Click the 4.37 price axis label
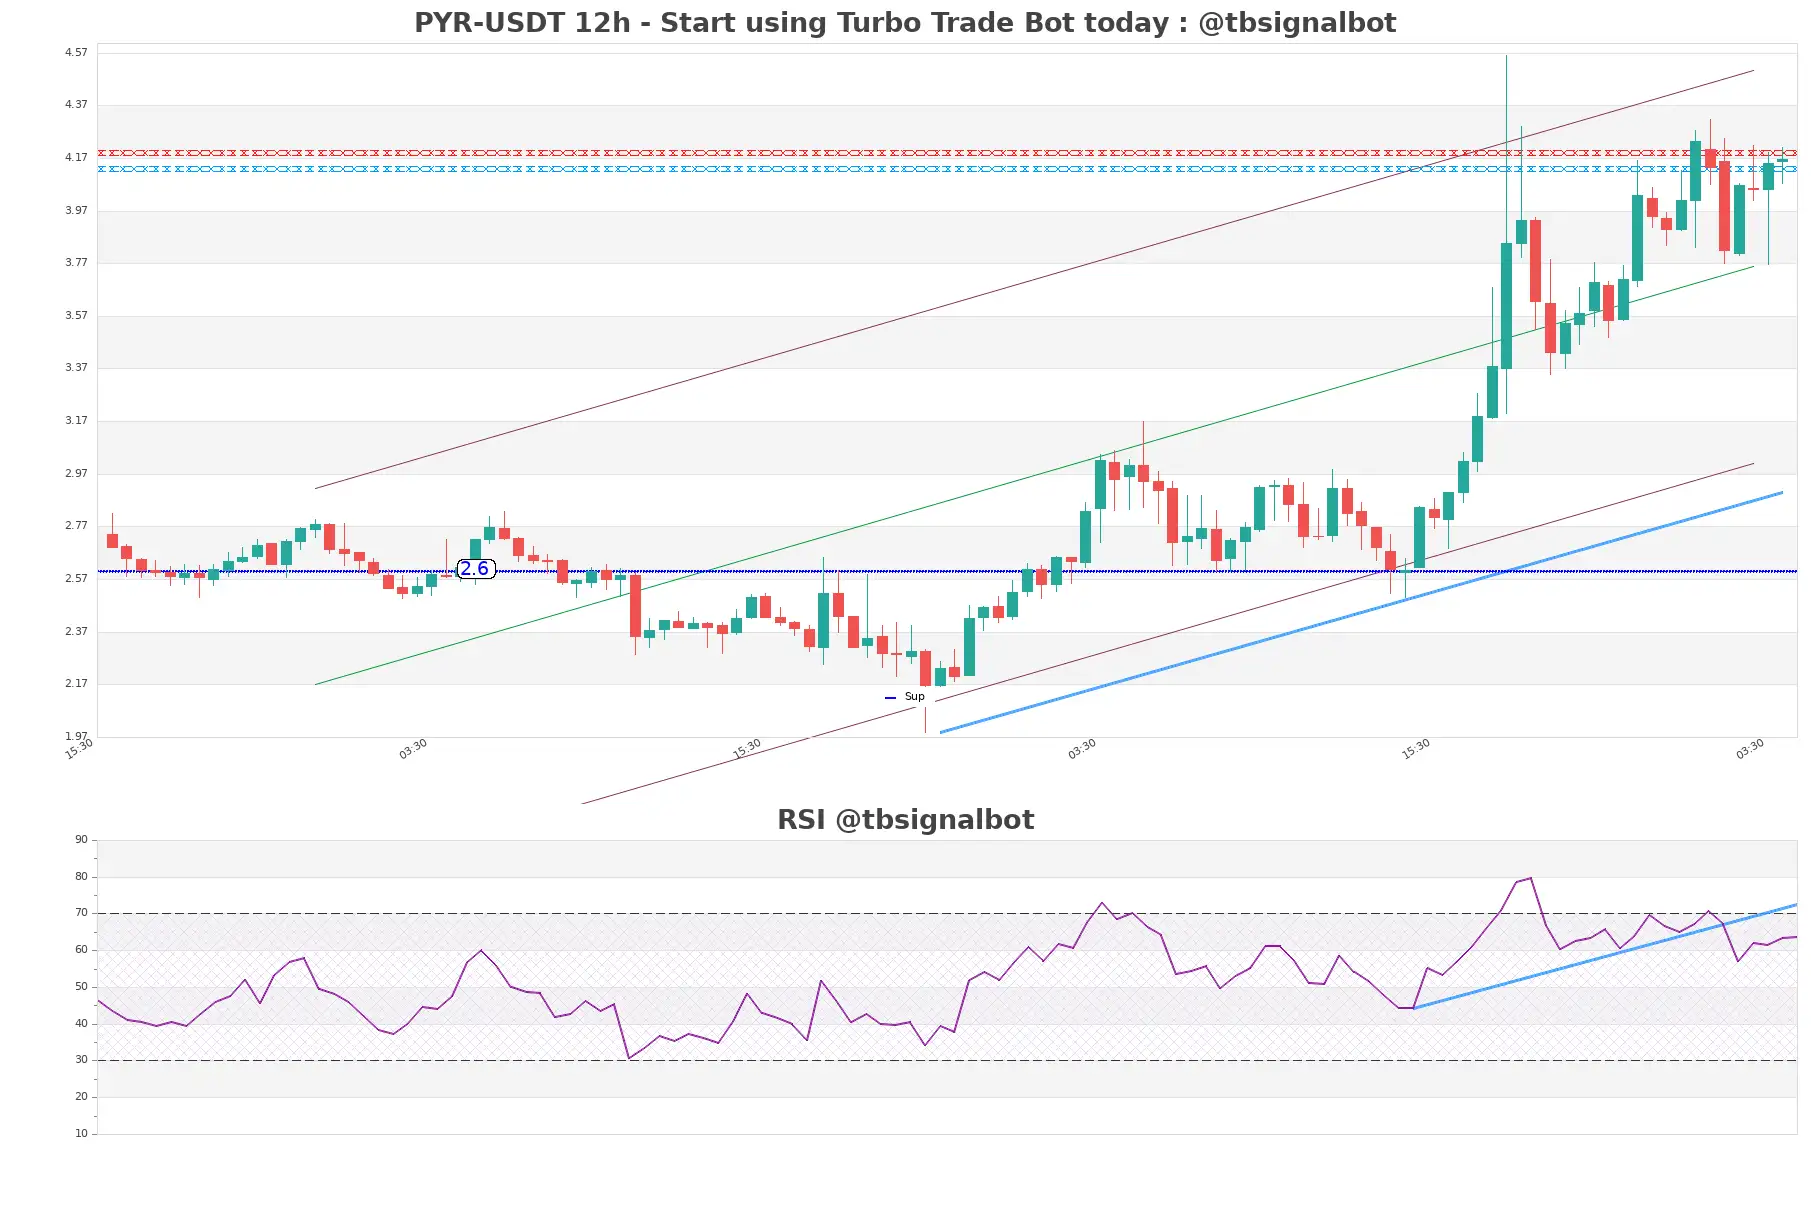 tap(76, 104)
